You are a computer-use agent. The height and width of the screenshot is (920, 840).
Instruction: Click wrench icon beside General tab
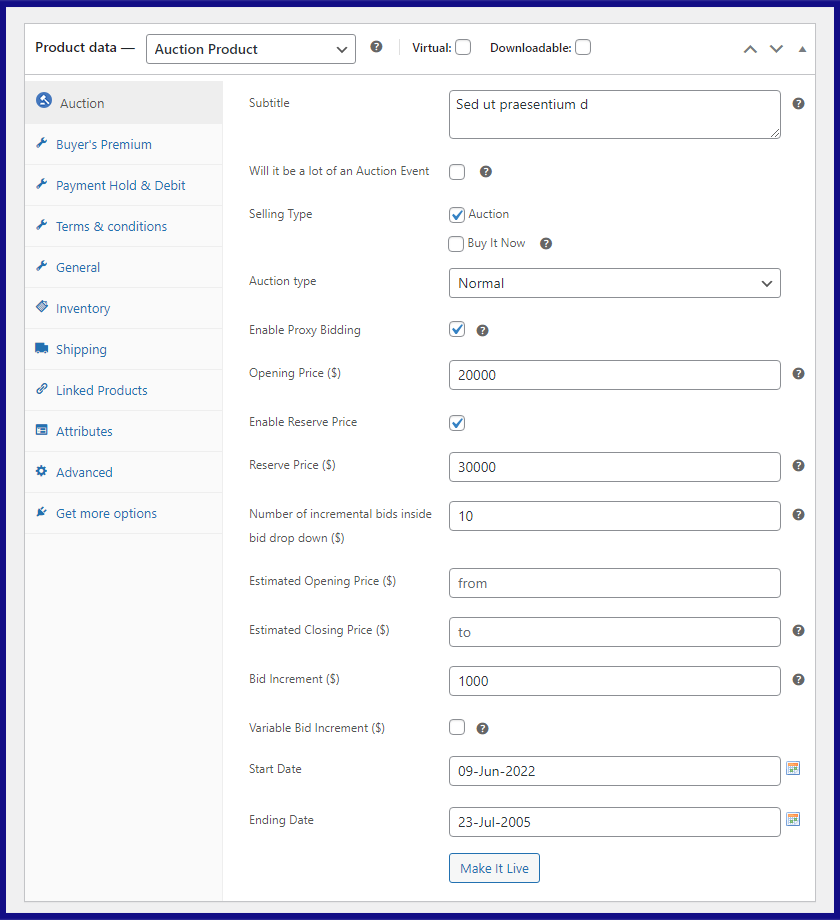(x=42, y=266)
